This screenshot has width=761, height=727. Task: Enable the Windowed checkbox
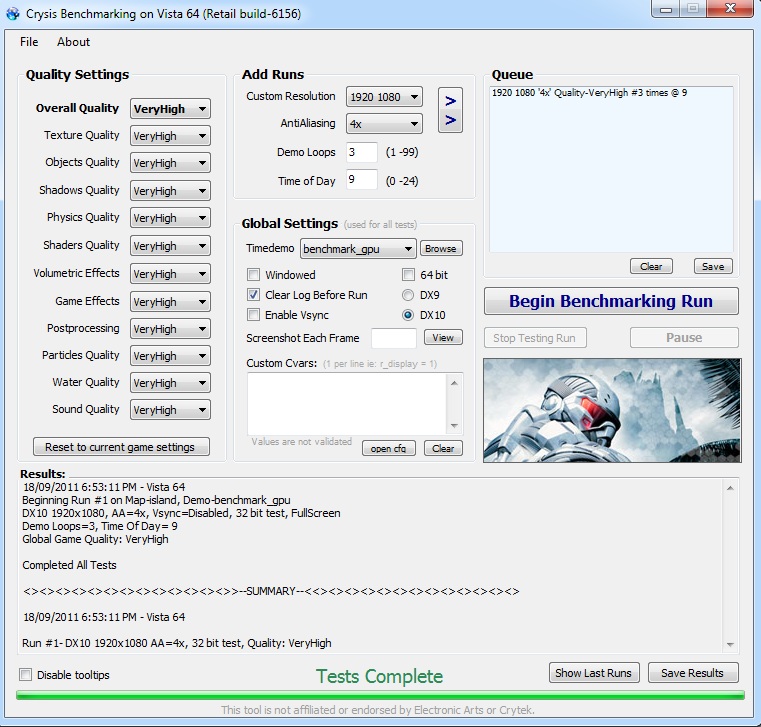point(253,275)
